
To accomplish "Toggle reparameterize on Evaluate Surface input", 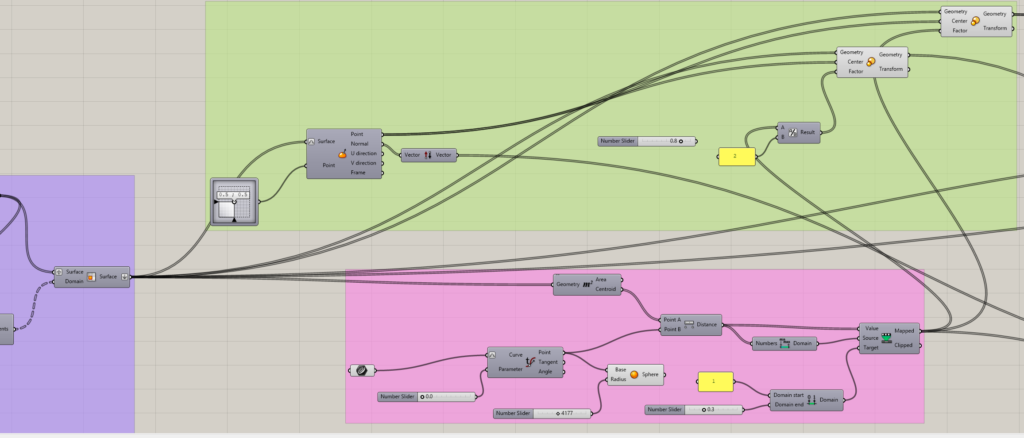I will 312,142.
